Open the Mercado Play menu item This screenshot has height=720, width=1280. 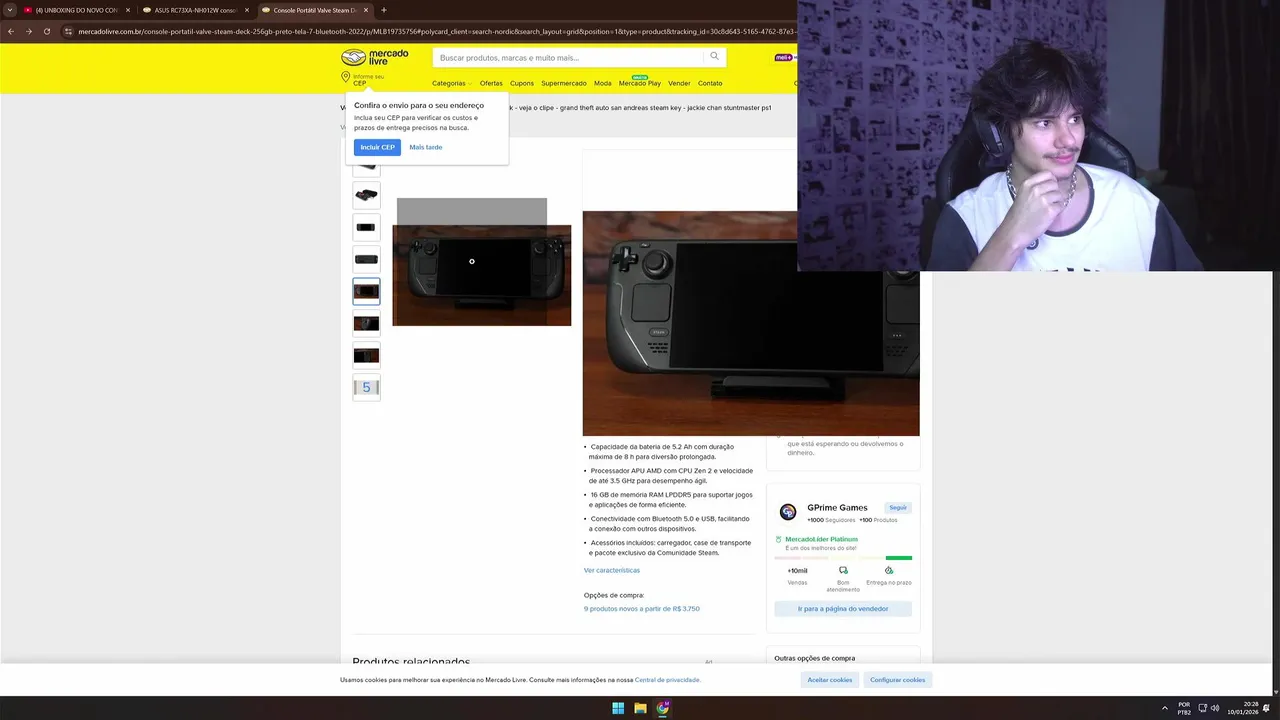(640, 83)
